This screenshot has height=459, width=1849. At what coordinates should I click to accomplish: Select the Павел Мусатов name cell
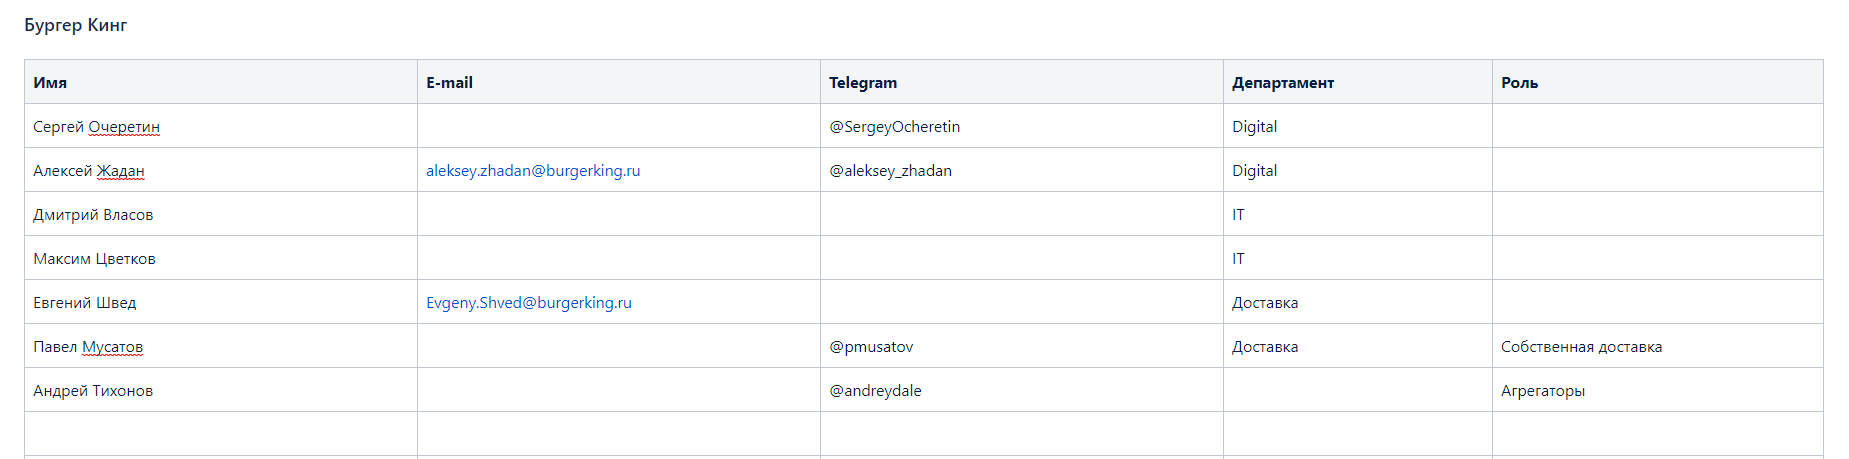click(88, 347)
